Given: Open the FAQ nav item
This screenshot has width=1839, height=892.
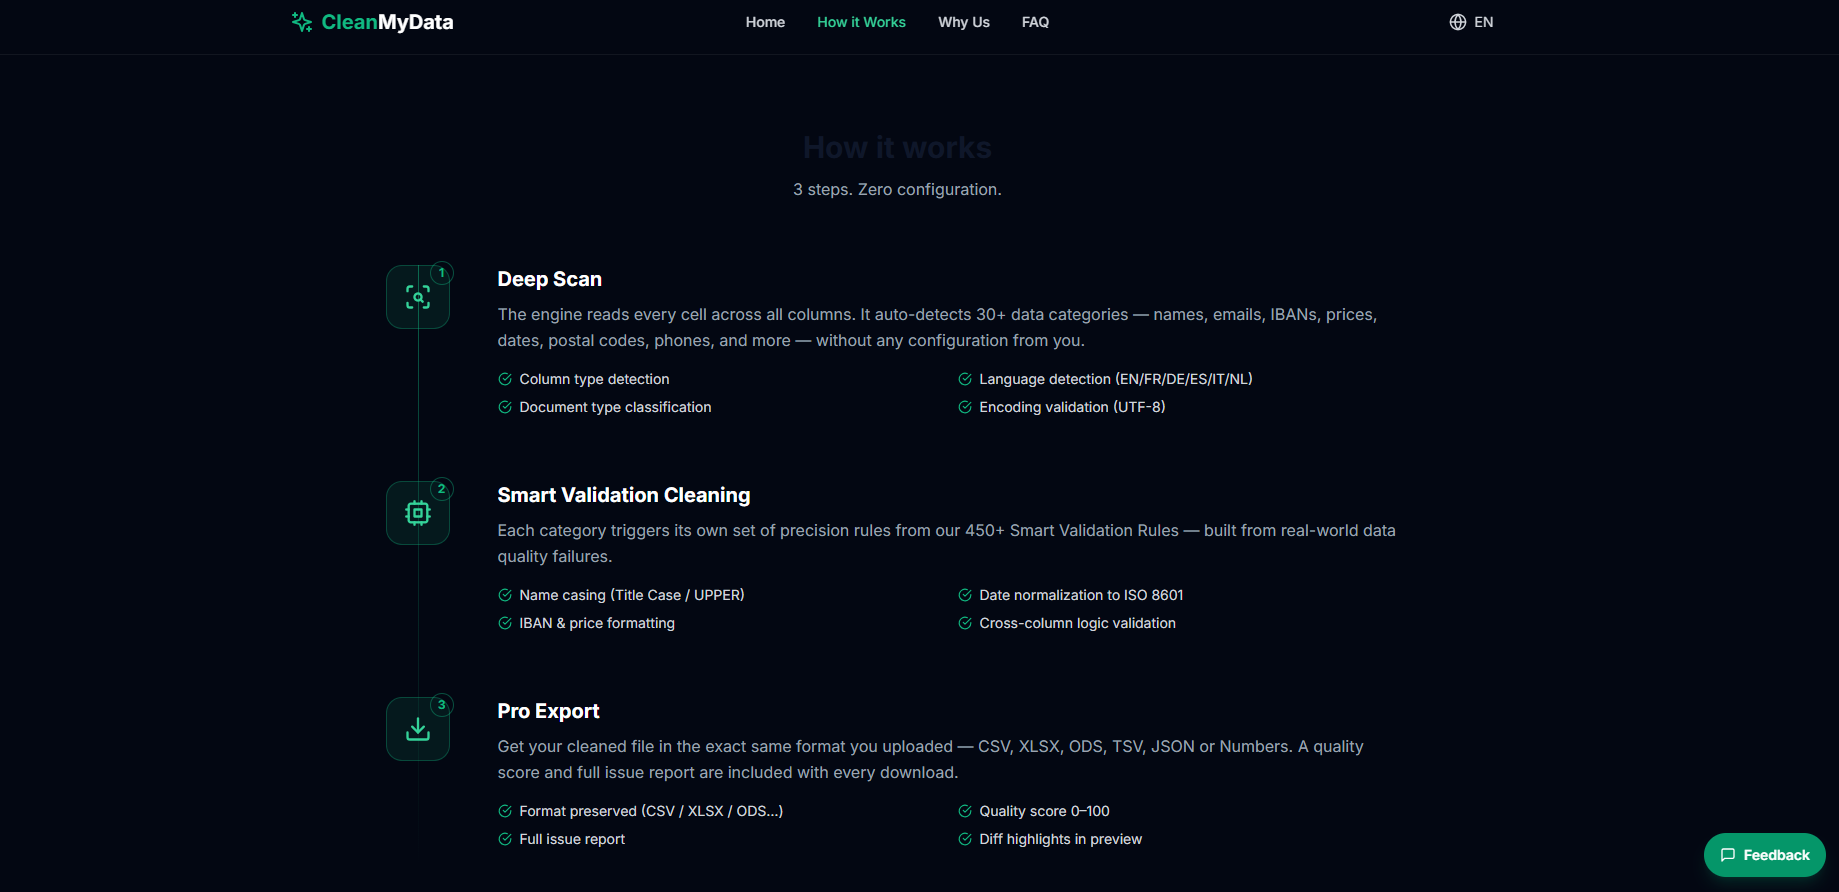Looking at the screenshot, I should [x=1035, y=22].
